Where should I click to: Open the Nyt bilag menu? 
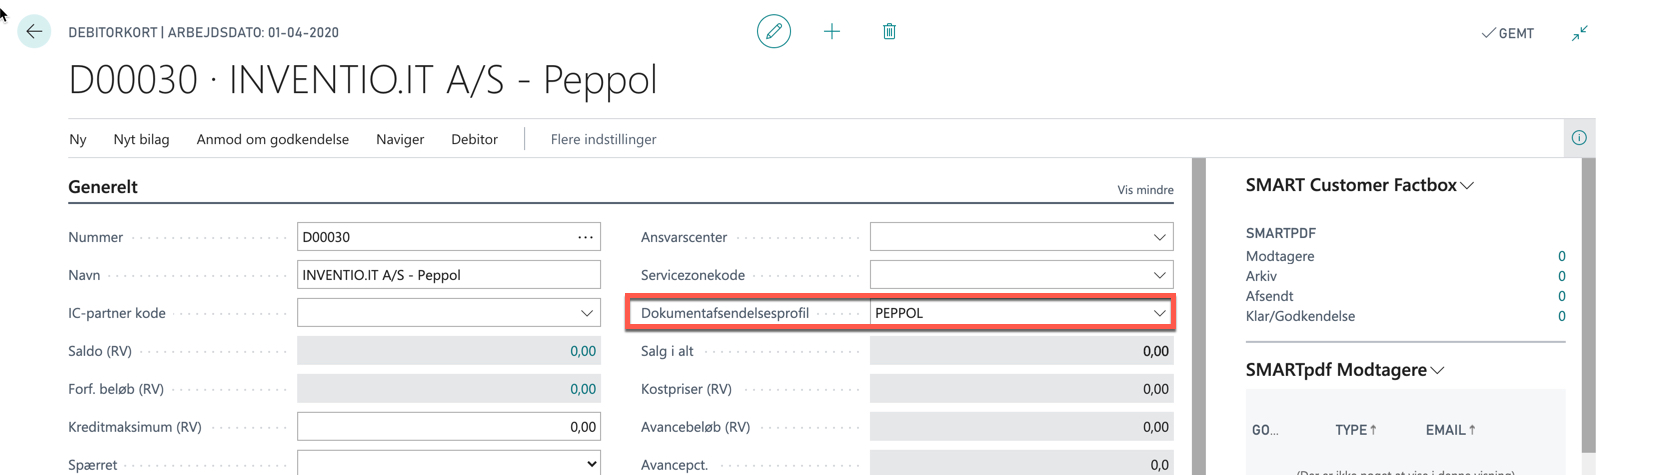(x=141, y=139)
